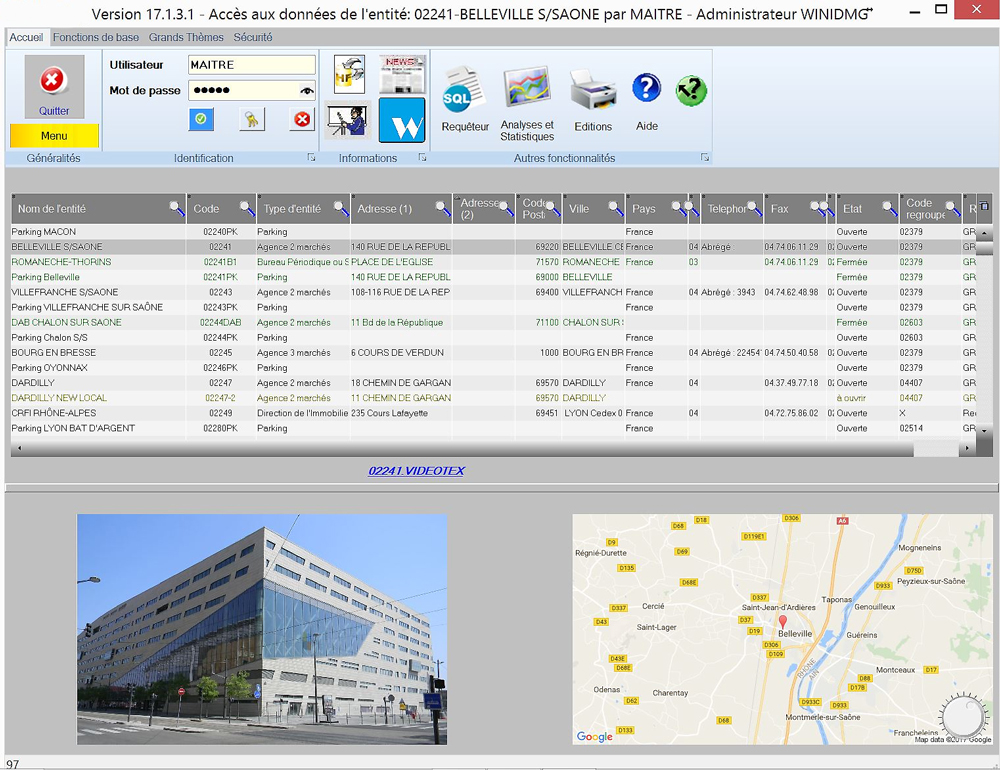Viewport: 1000px width, 770px height.
Task: Expand the Identification group launcher
Action: 311,158
